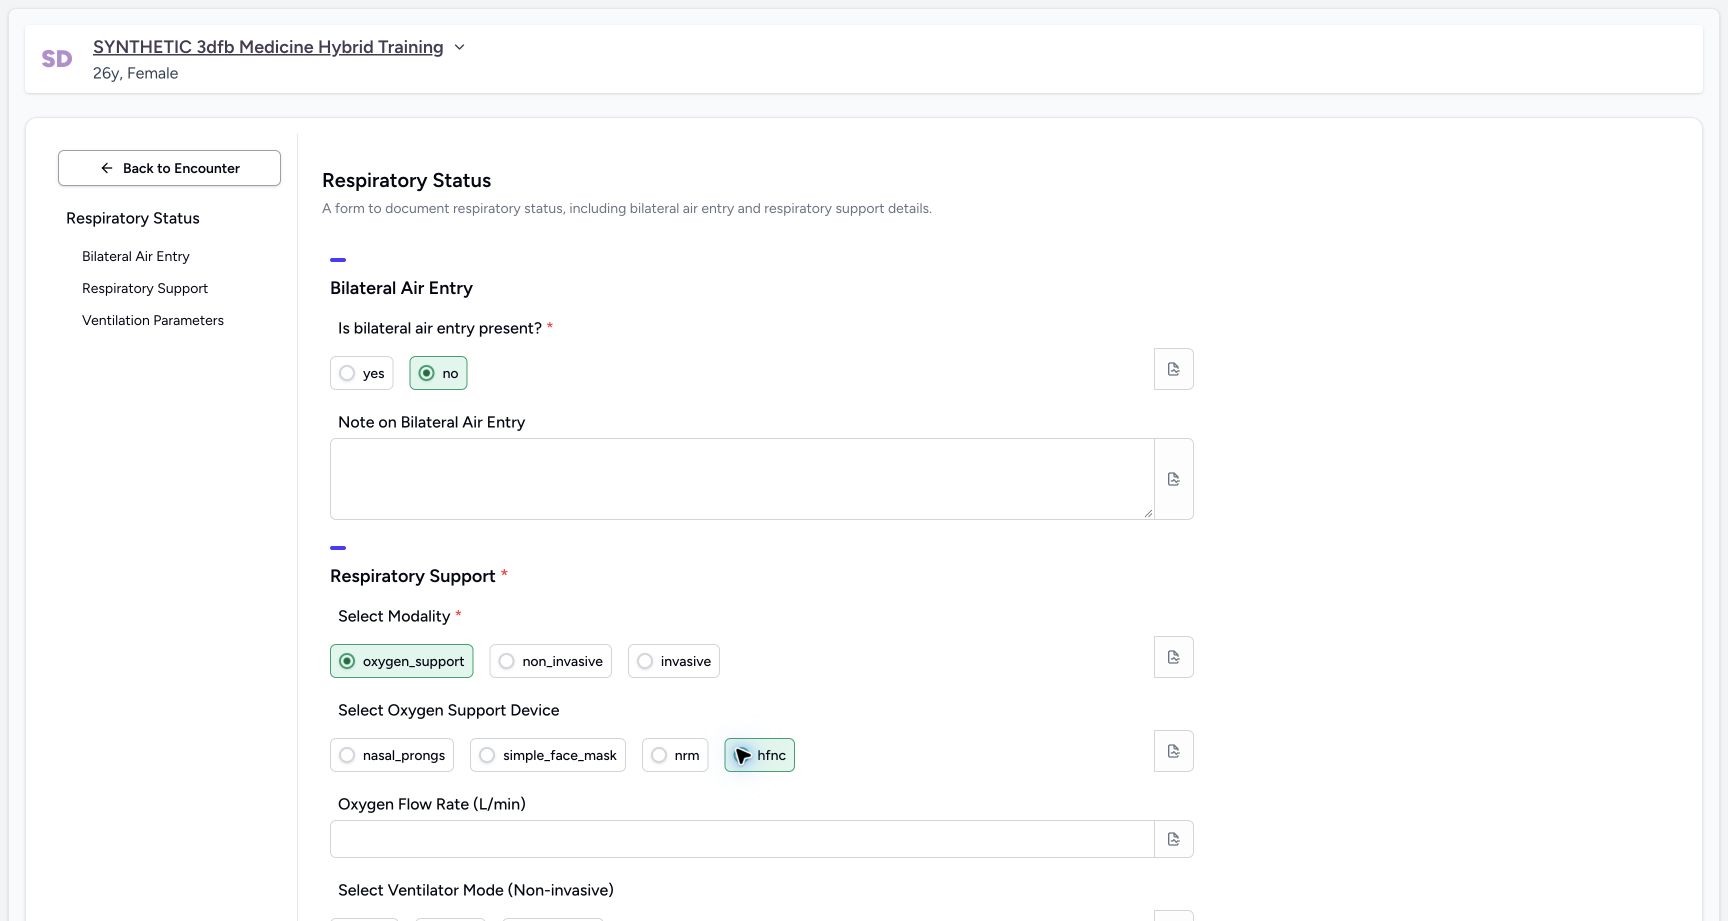Screen dimensions: 1728x921
Task: Select the nrm oxygen device option
Action: tap(675, 755)
